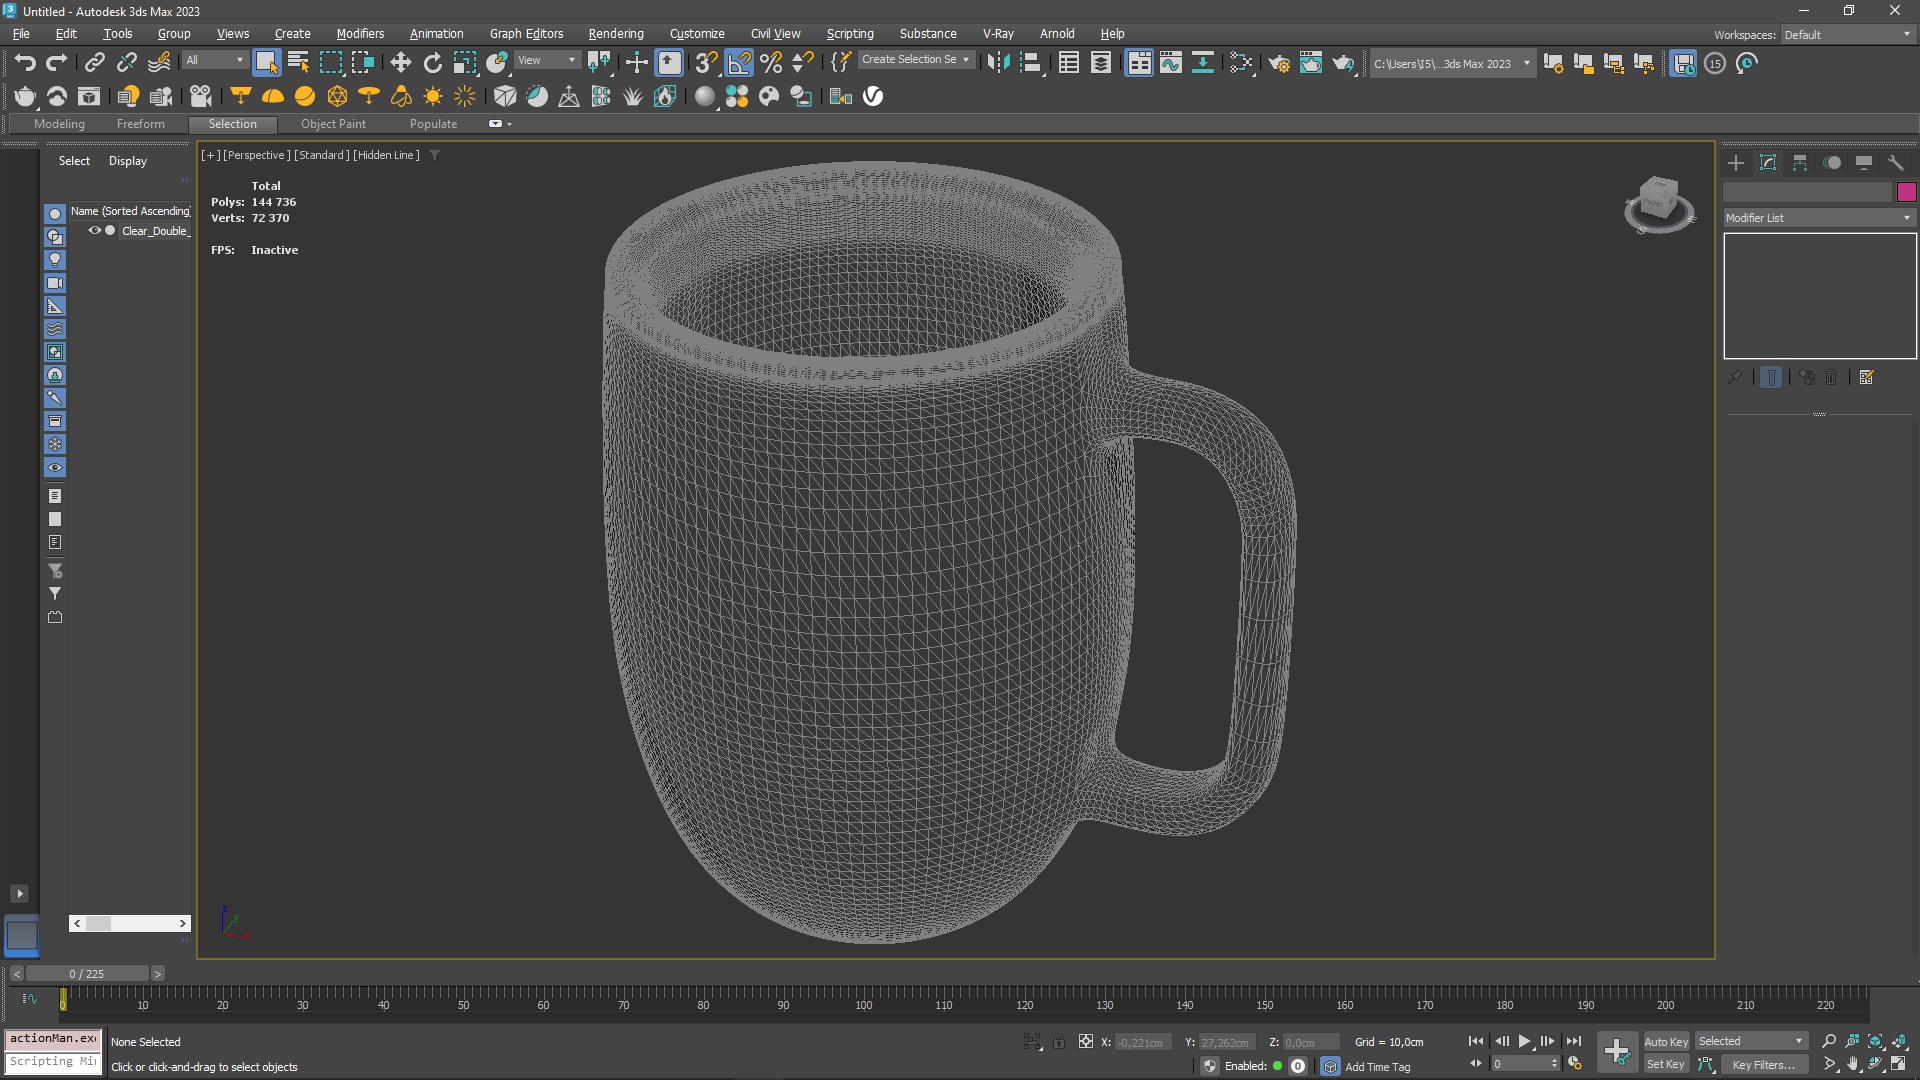Click the time slider 0 / 225 handle

(x=87, y=973)
